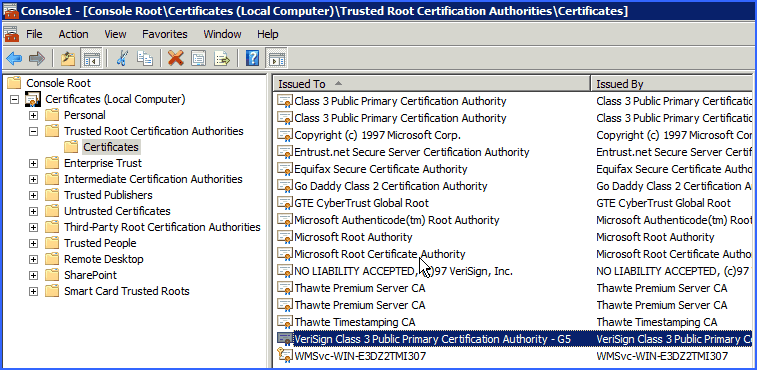This screenshot has height=370, width=757.
Task: Toggle Show/Hide Console Tree toolbar icon
Action: (91, 59)
